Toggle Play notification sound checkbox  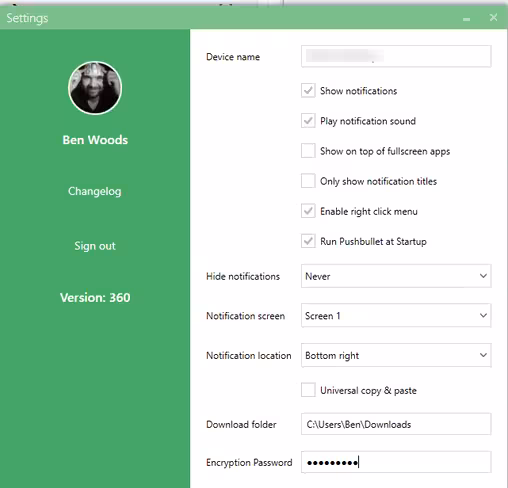(308, 121)
